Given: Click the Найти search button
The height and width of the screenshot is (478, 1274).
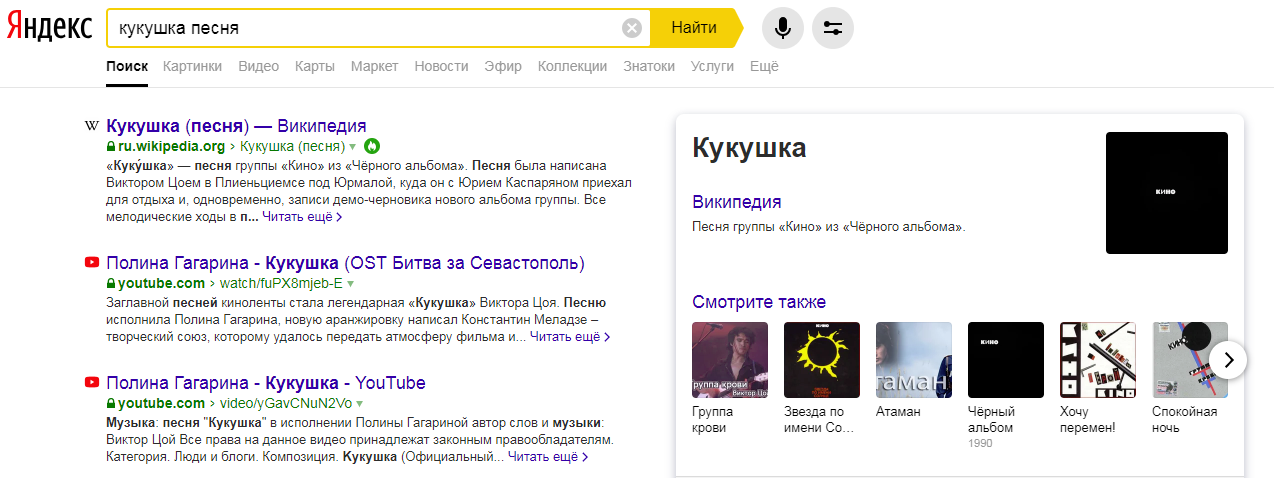Looking at the screenshot, I should (694, 28).
